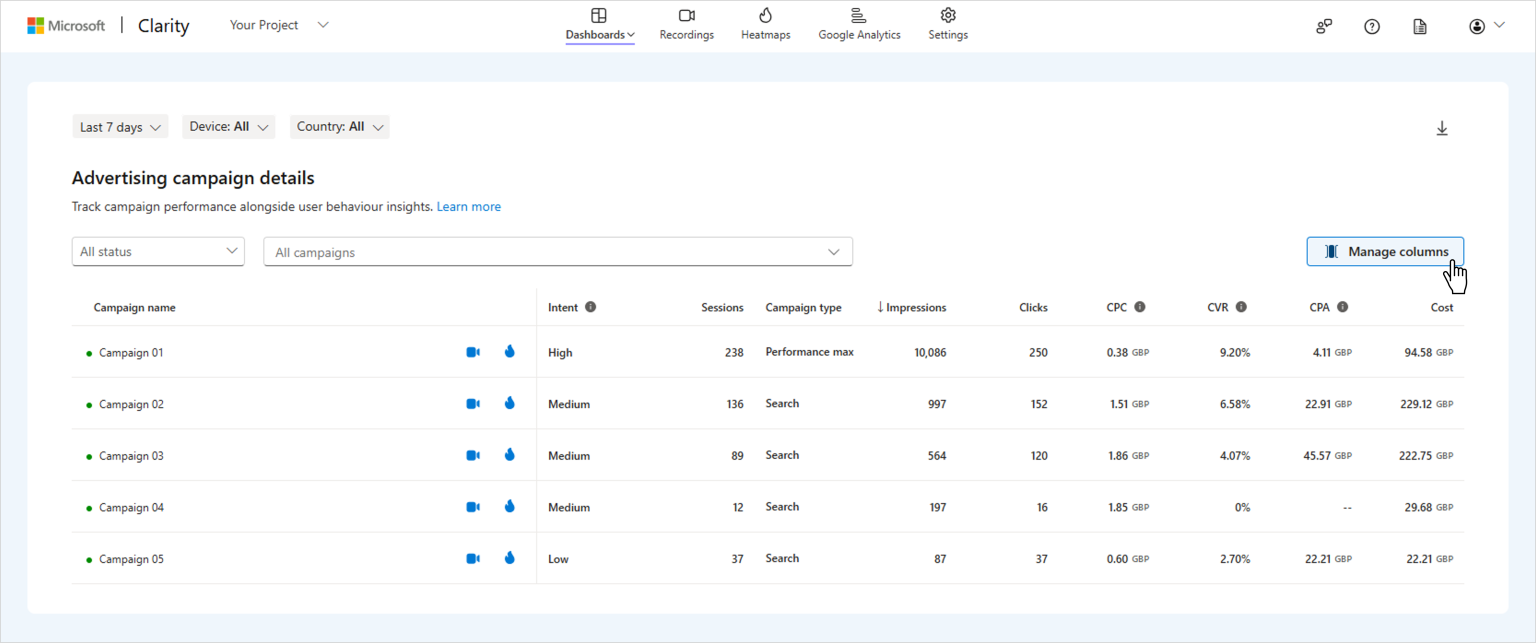The image size is (1536, 643).
Task: Open the Heatmaps section
Action: coord(765,24)
